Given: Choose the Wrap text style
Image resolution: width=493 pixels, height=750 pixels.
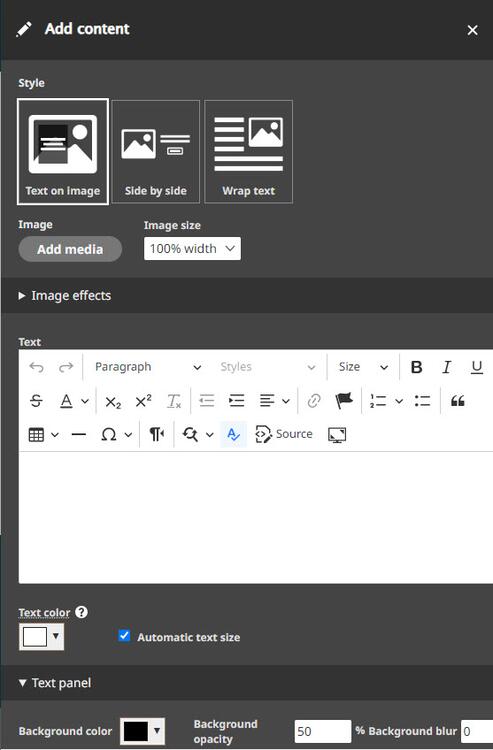Looking at the screenshot, I should (x=249, y=152).
